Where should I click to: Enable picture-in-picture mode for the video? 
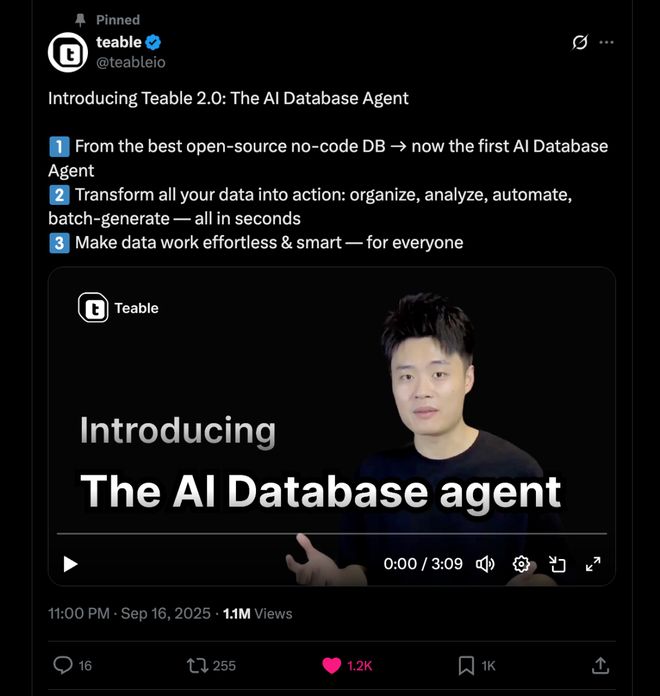(x=557, y=564)
